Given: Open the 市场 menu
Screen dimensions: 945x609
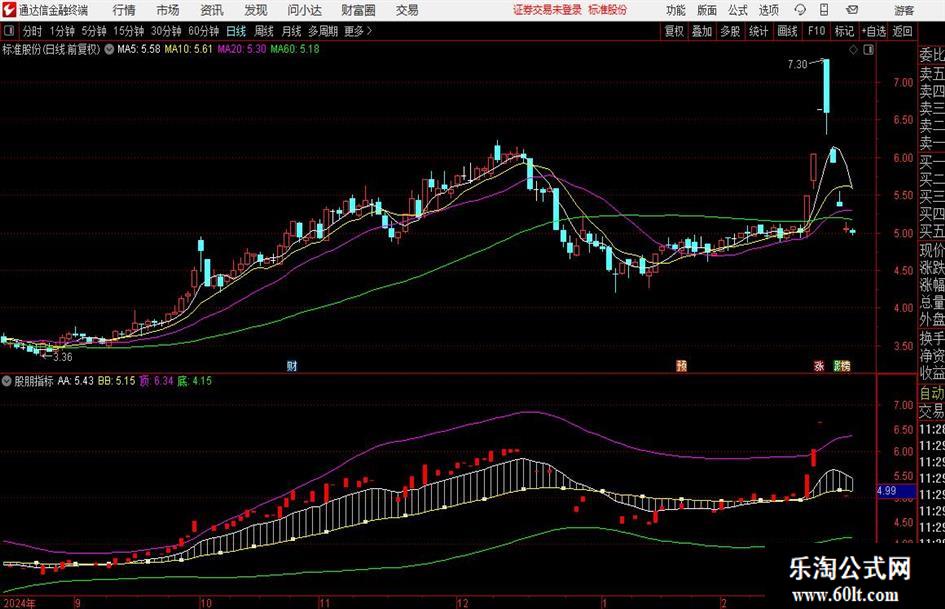Looking at the screenshot, I should click(168, 10).
